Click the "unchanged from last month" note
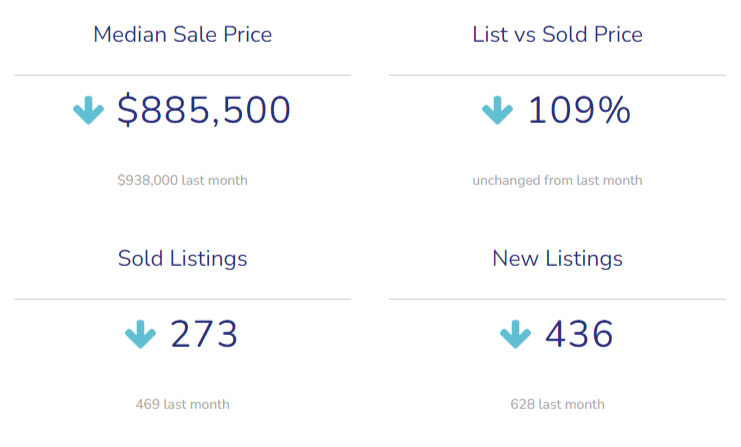This screenshot has width=741, height=447. coord(557,181)
